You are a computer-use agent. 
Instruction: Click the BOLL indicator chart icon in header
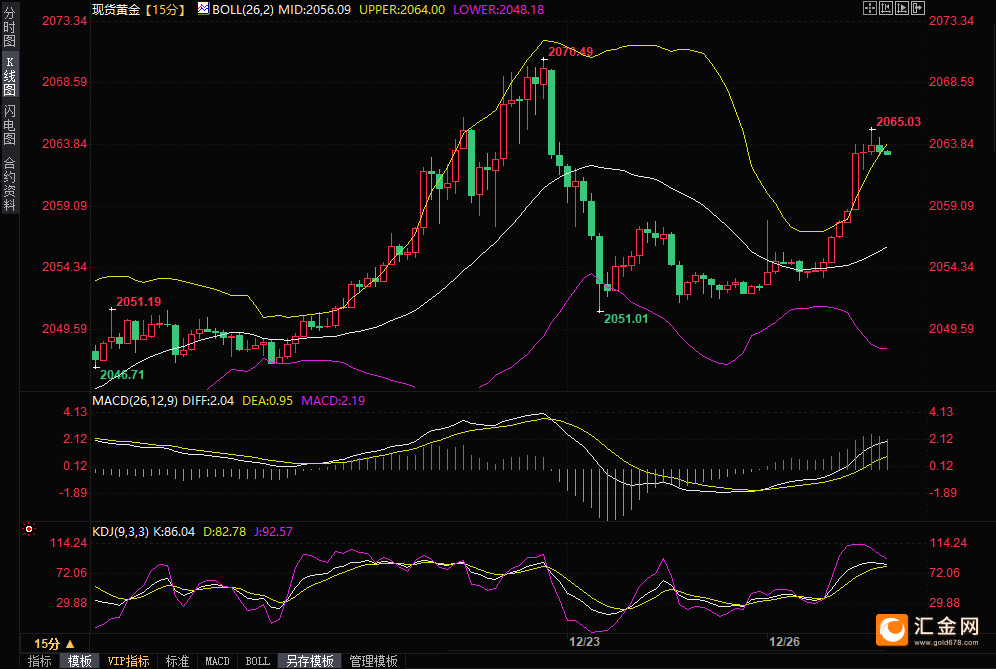[x=203, y=8]
